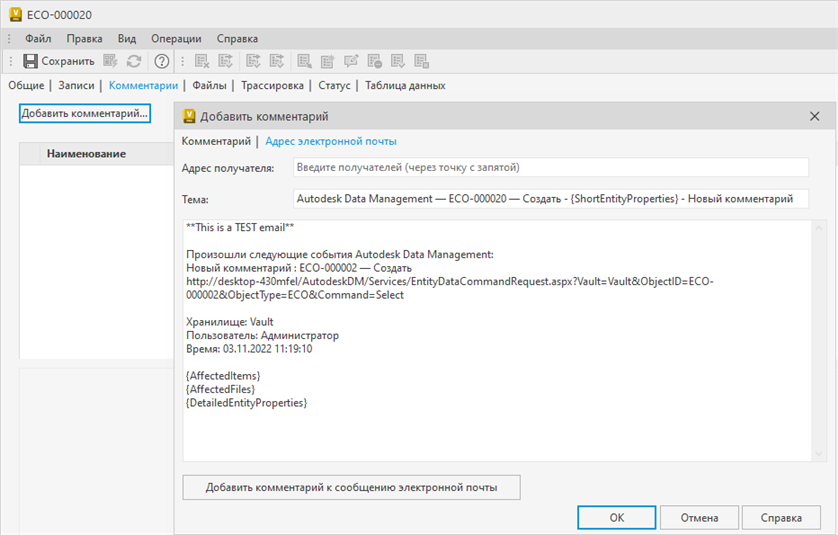Switch to the Таблица данных tab
The image size is (838, 535).
click(x=405, y=86)
